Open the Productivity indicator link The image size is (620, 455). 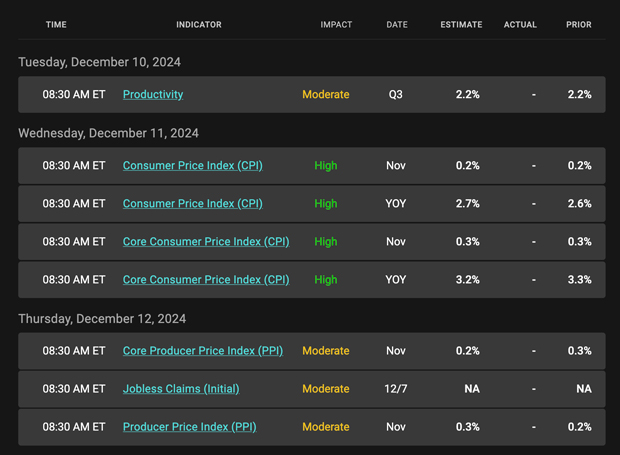tap(153, 95)
